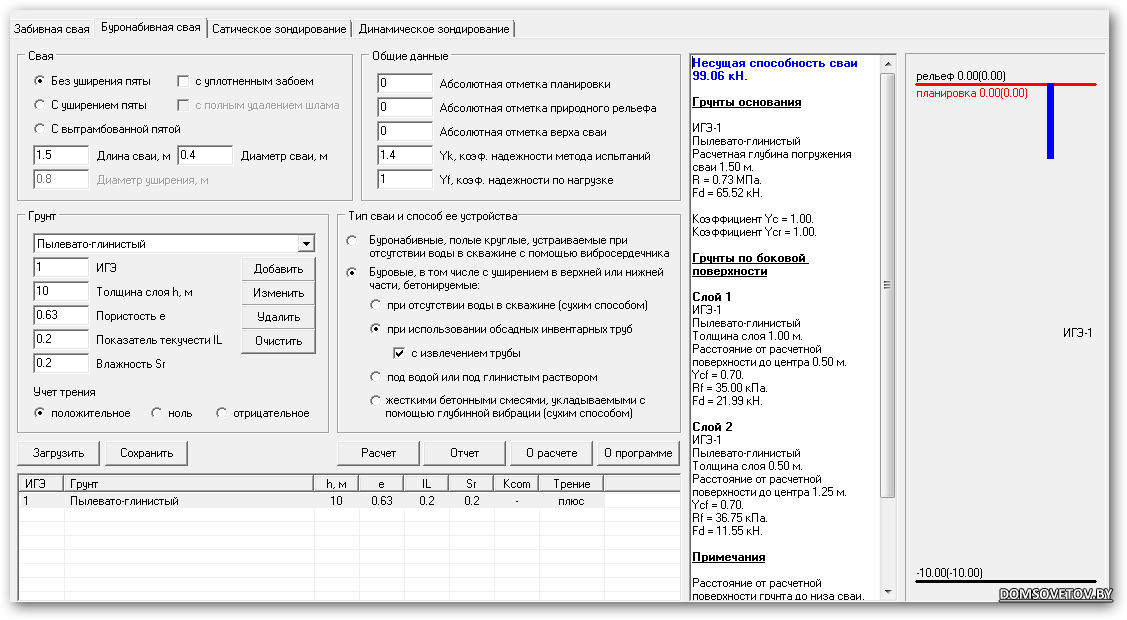Viewport: 1127px width, 620px height.
Task: Click the Пористость e input field
Action: tap(61, 315)
